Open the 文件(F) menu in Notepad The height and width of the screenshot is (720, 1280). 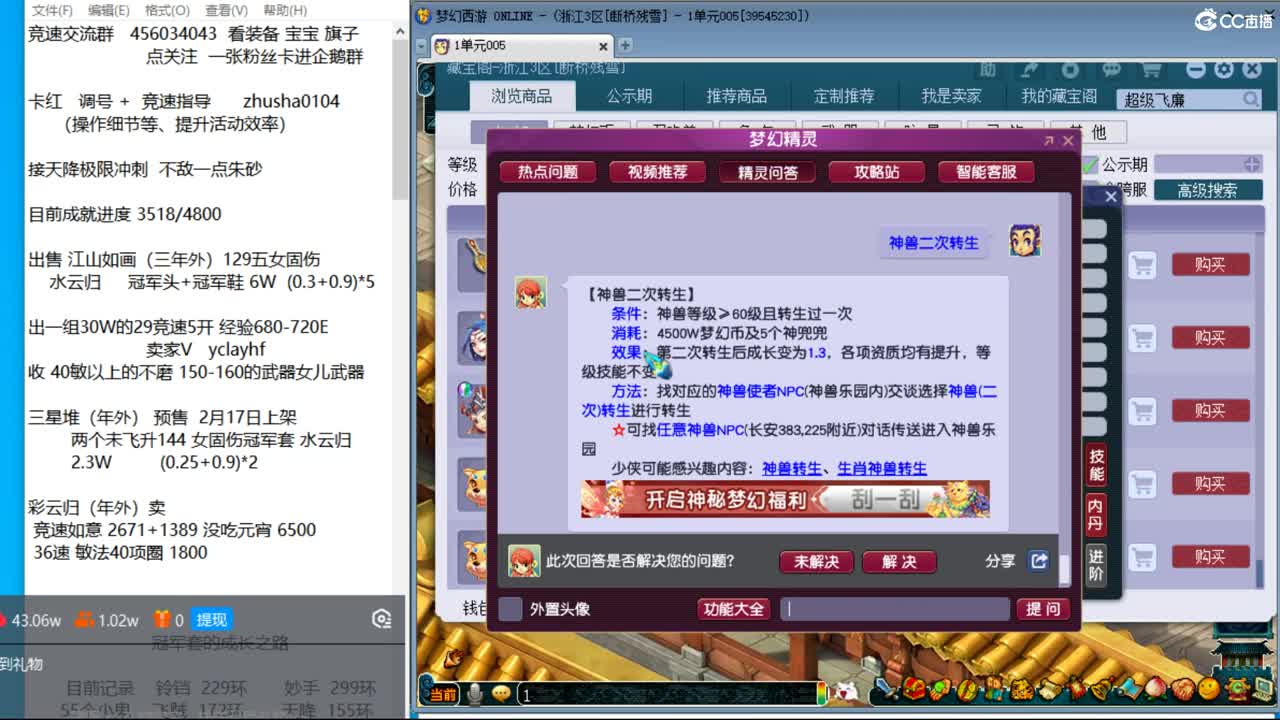point(52,10)
